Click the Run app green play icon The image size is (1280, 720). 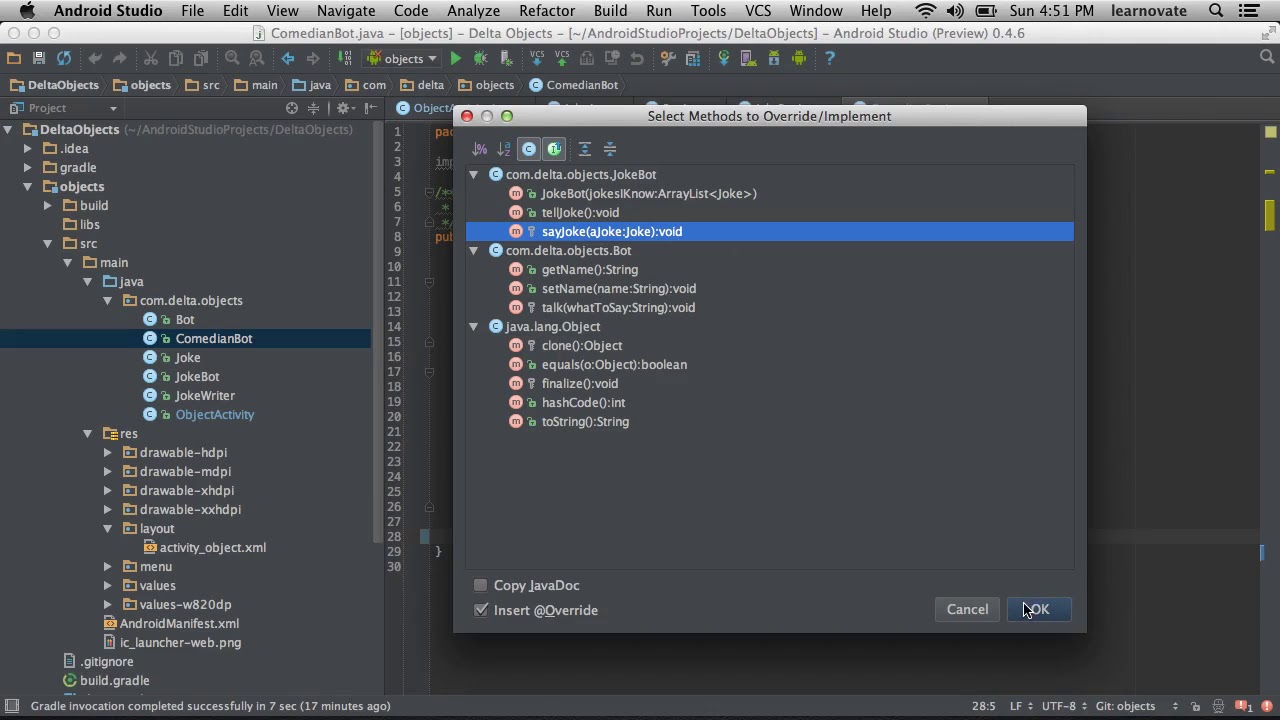click(456, 58)
